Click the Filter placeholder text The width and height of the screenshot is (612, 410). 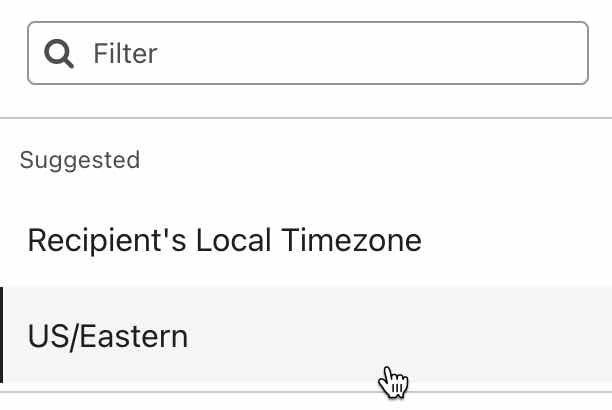(x=126, y=53)
